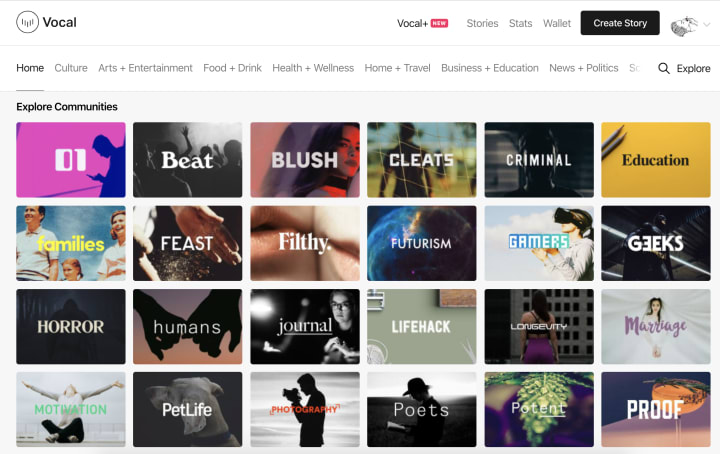Click the Explore link
This screenshot has height=454, width=720.
click(x=693, y=68)
